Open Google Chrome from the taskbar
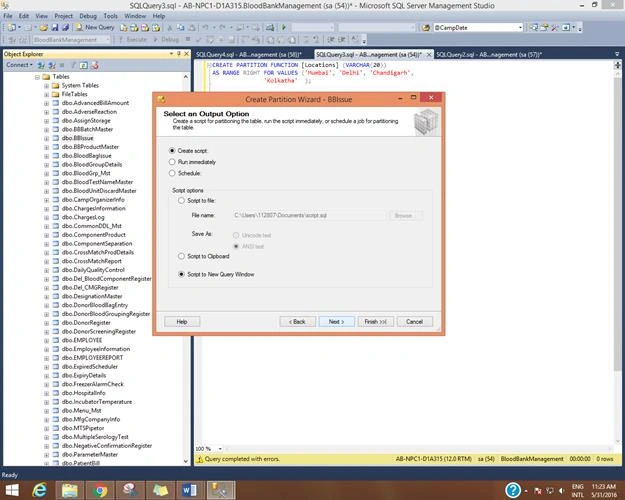This screenshot has height=500, width=625. (x=100, y=490)
